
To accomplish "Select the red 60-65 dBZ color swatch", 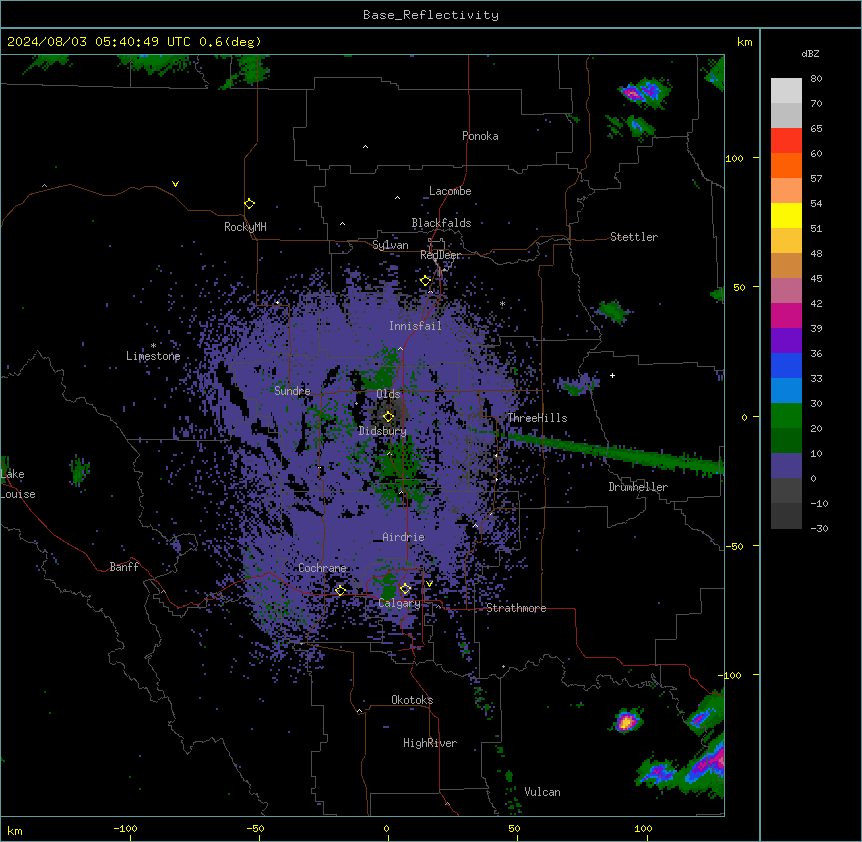I will [786, 141].
